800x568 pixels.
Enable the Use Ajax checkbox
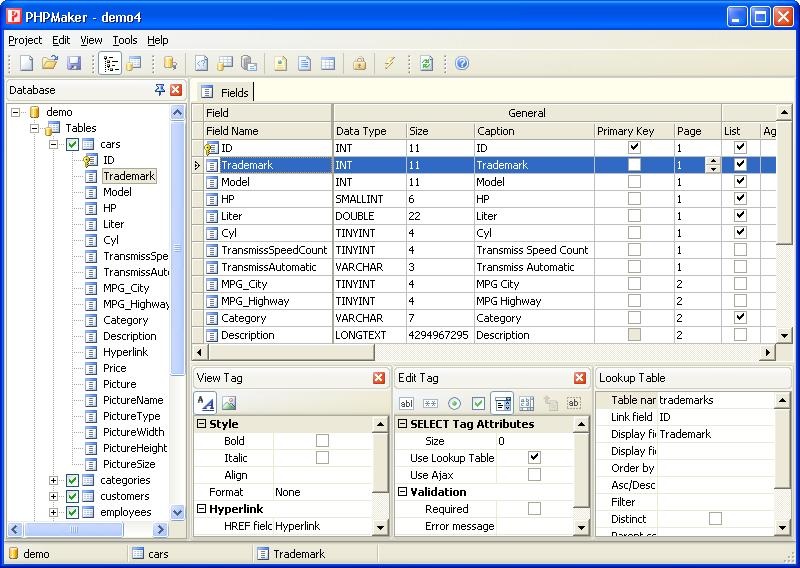tap(534, 475)
